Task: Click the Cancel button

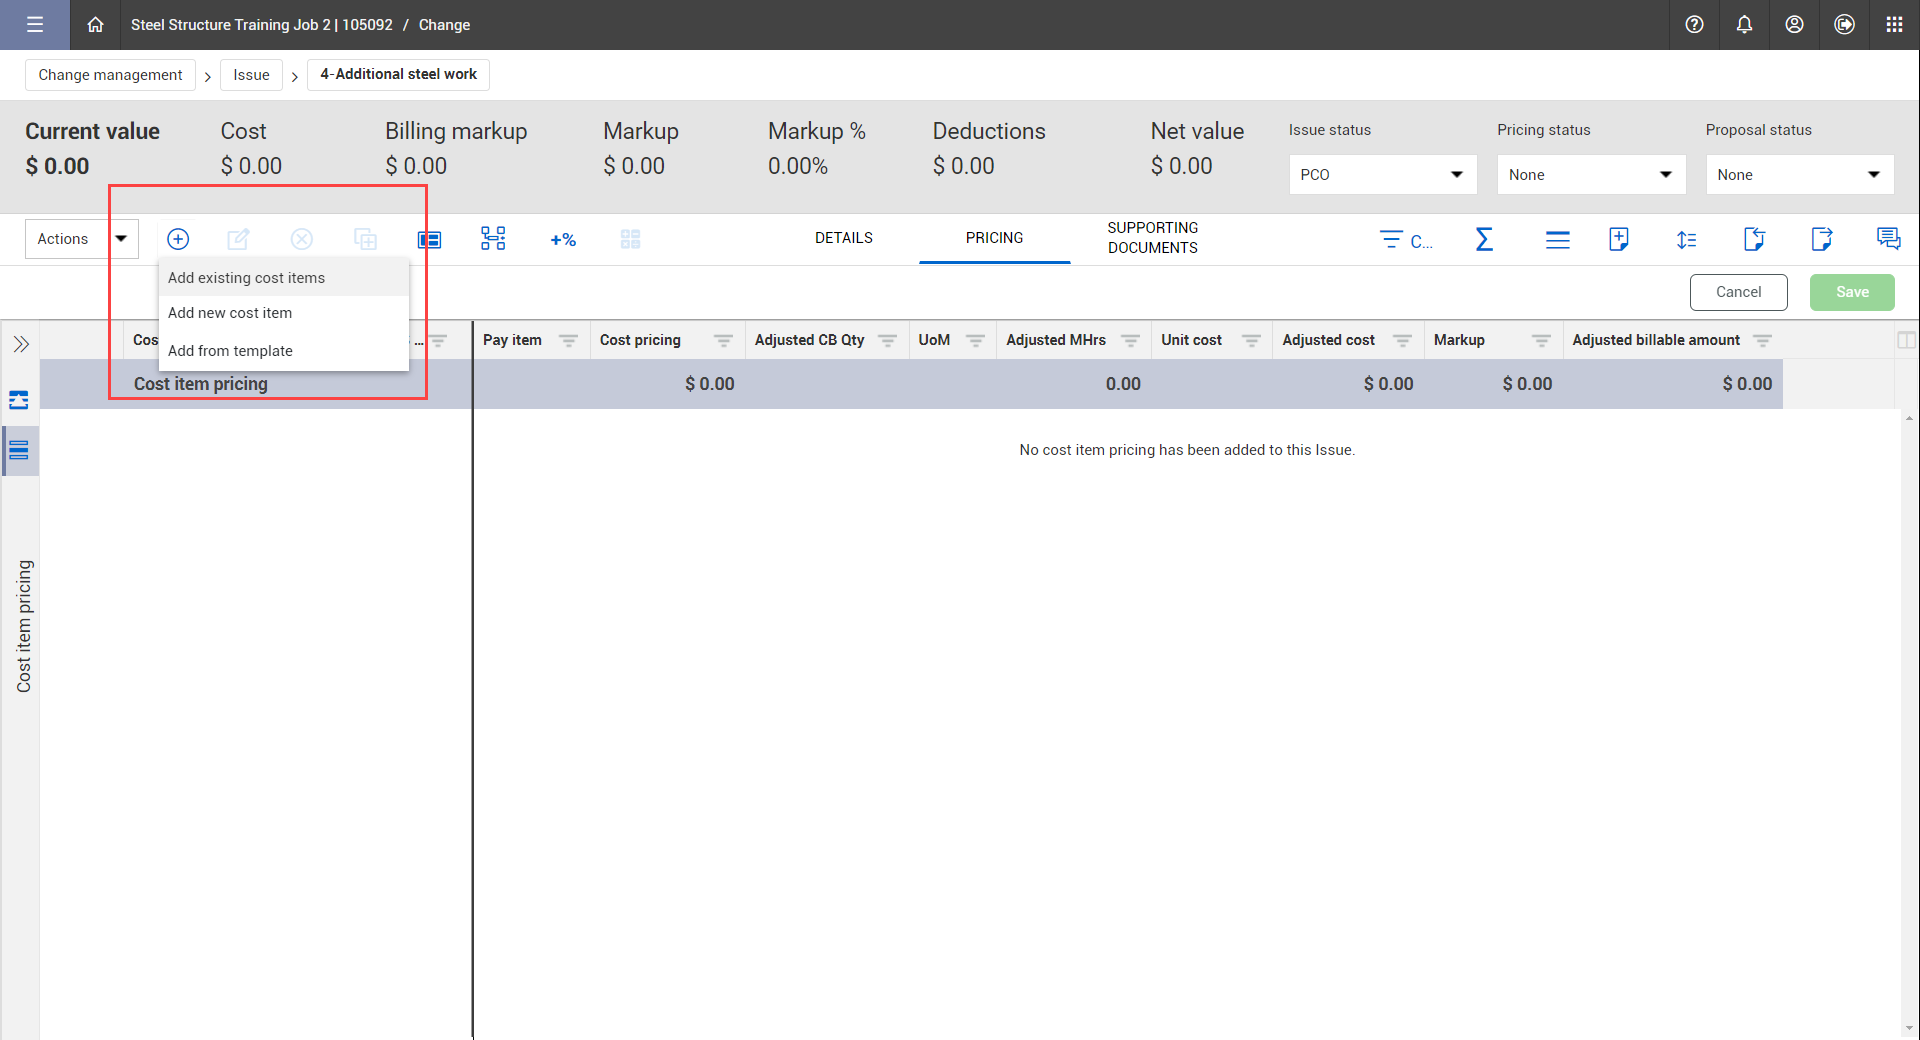Action: click(1738, 292)
